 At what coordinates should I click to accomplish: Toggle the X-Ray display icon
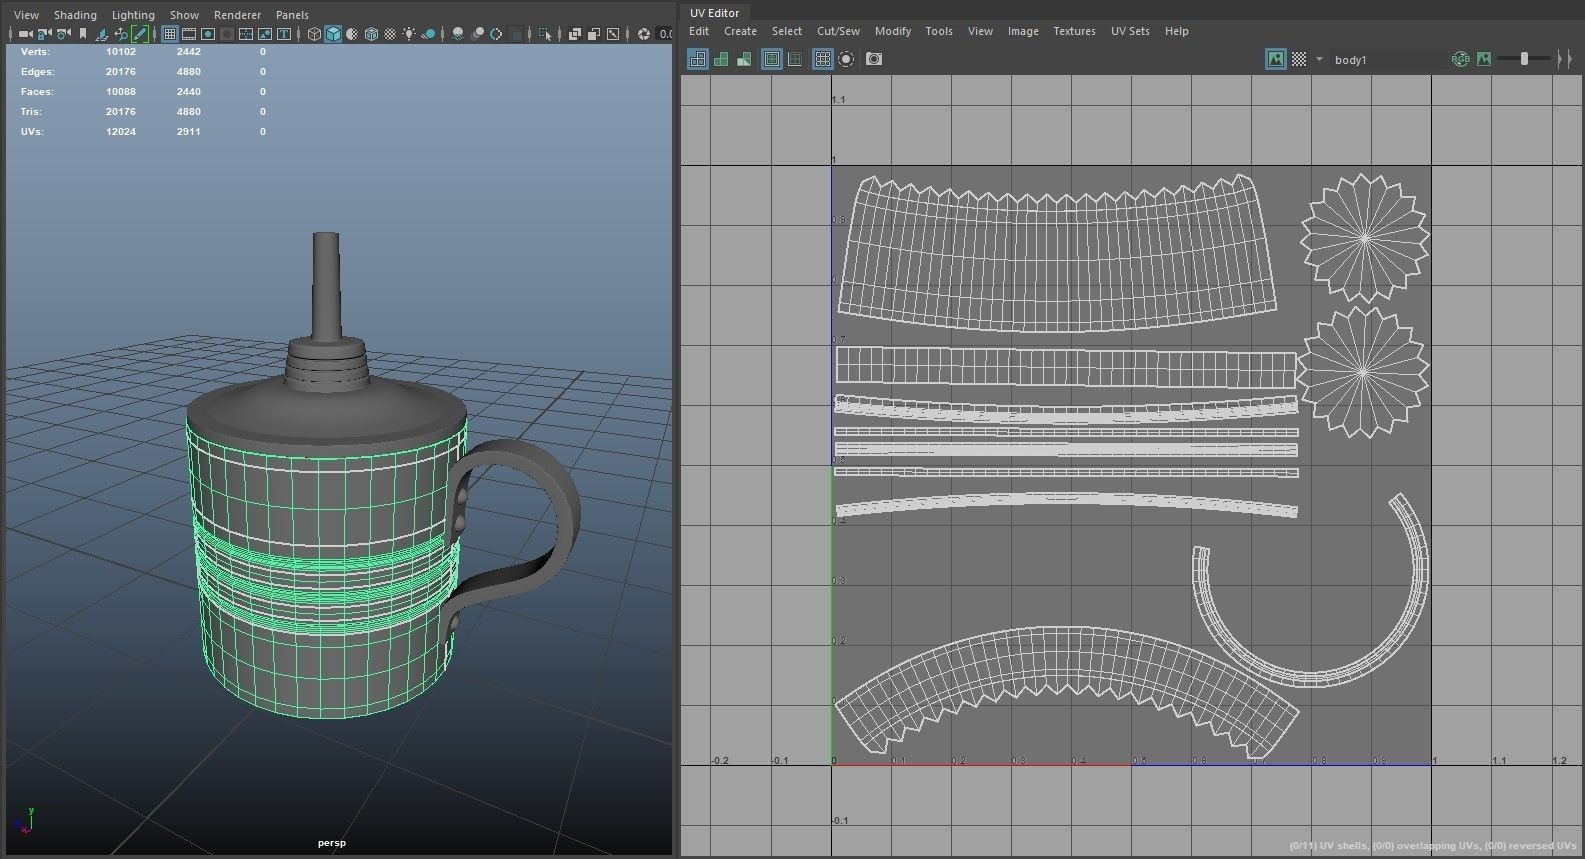coord(575,34)
